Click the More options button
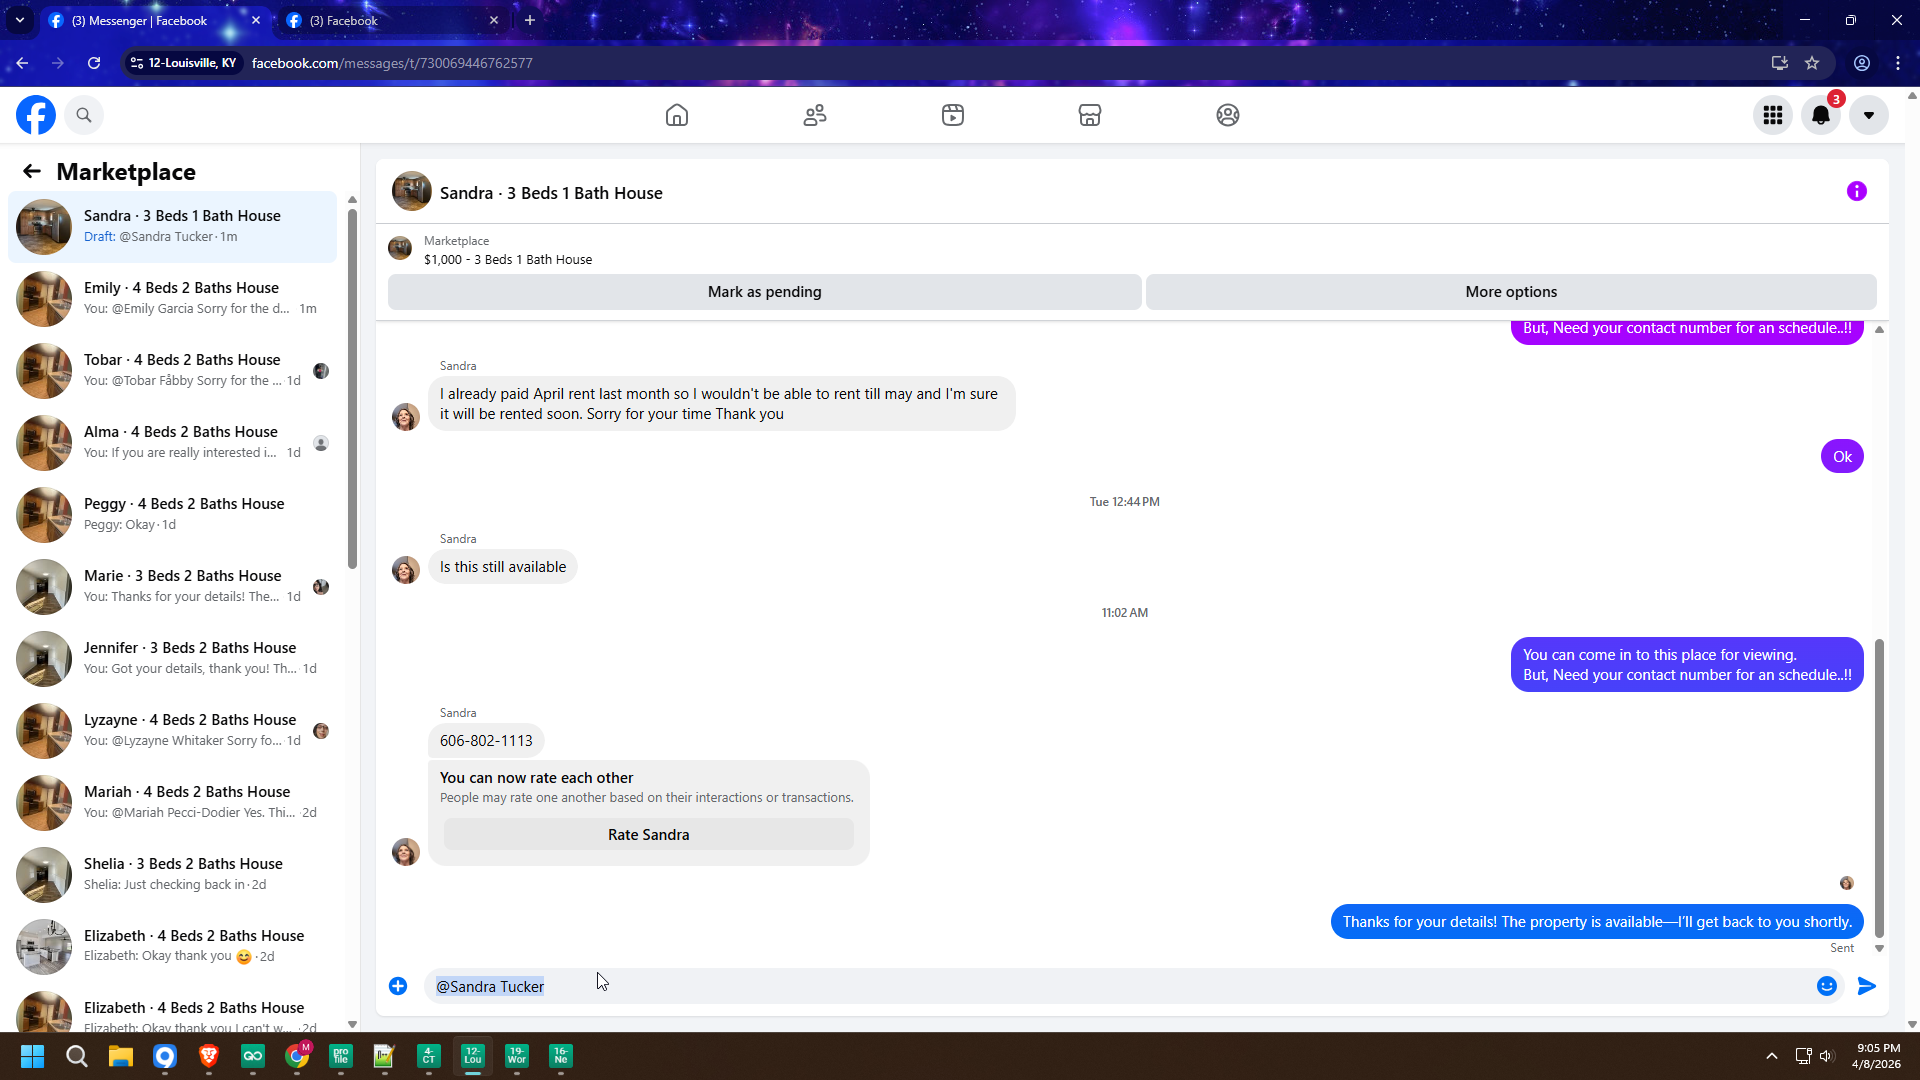Viewport: 1920px width, 1080px height. pos(1510,292)
